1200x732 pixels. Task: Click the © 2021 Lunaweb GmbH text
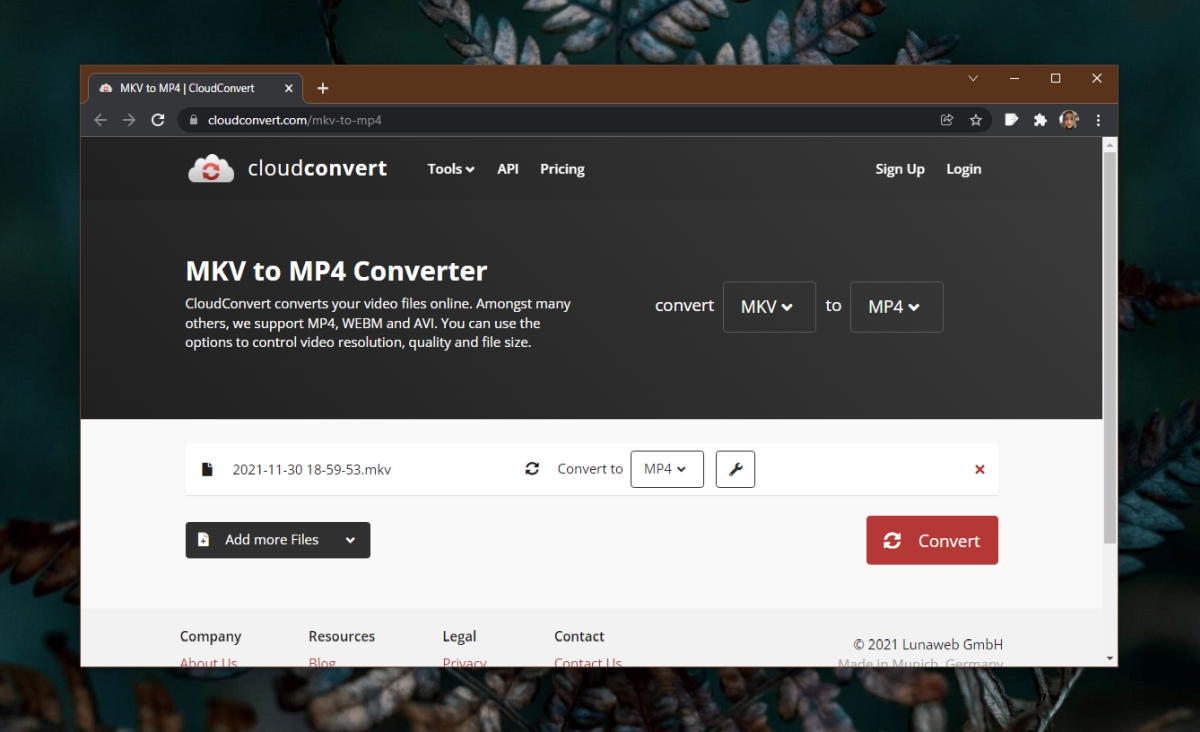click(928, 644)
